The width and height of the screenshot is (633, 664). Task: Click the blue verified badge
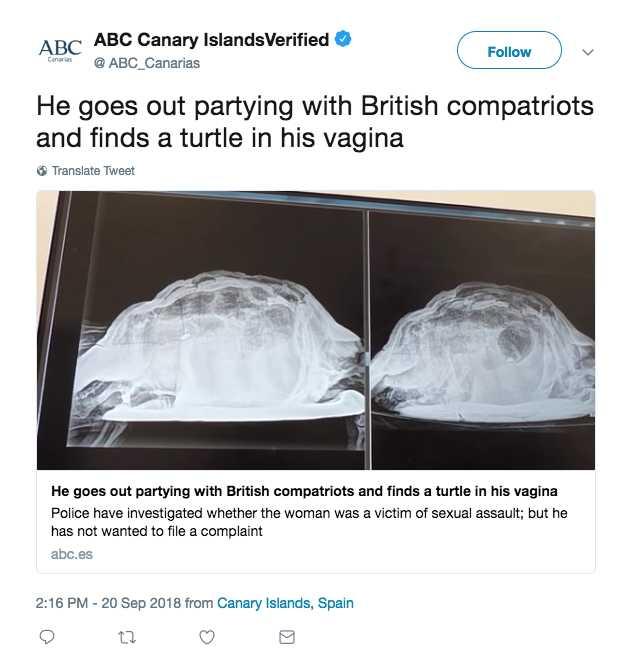pyautogui.click(x=343, y=39)
